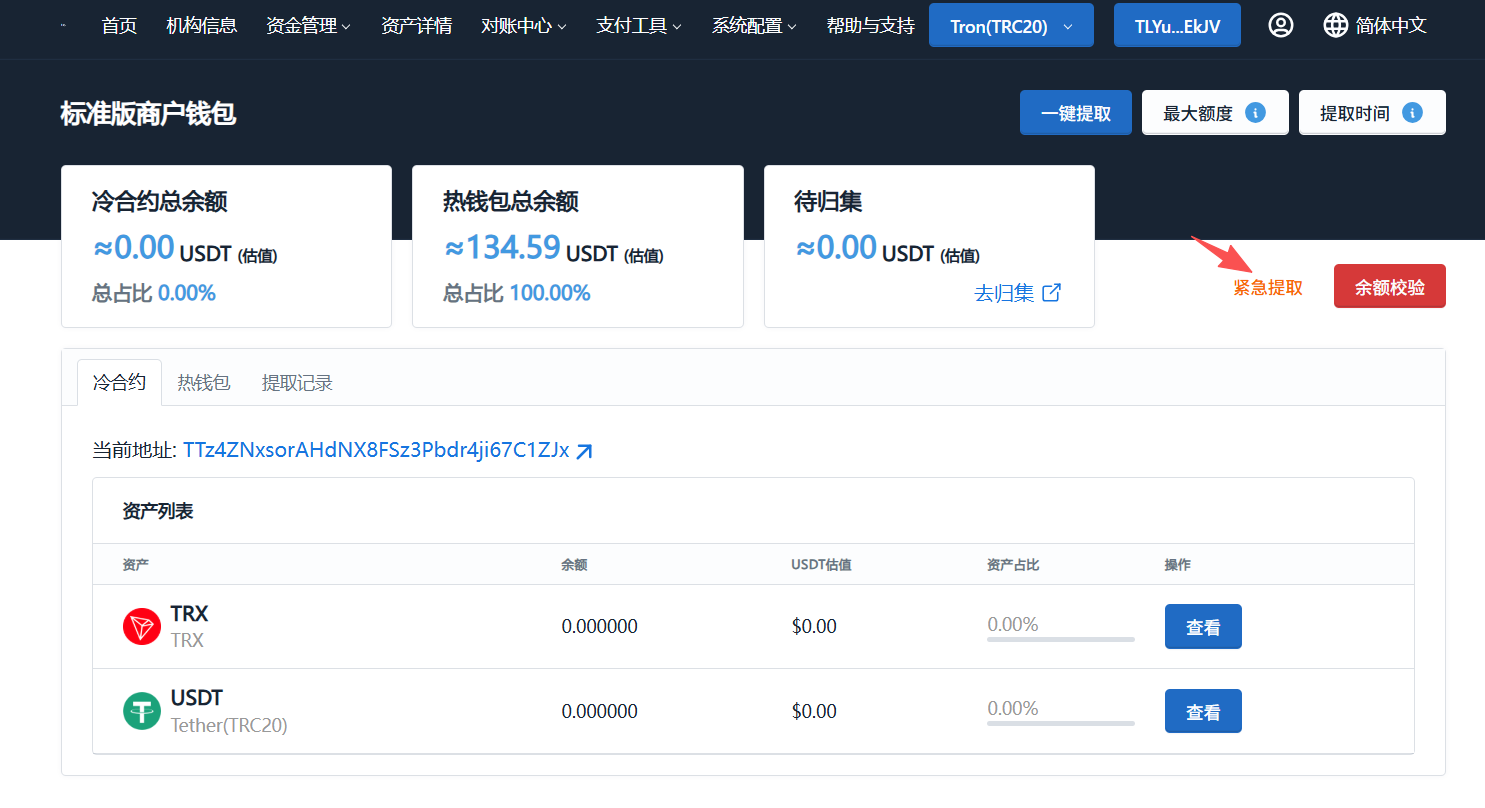The image size is (1485, 808).
Task: Click the 资产占比 column header
Action: 1013,565
